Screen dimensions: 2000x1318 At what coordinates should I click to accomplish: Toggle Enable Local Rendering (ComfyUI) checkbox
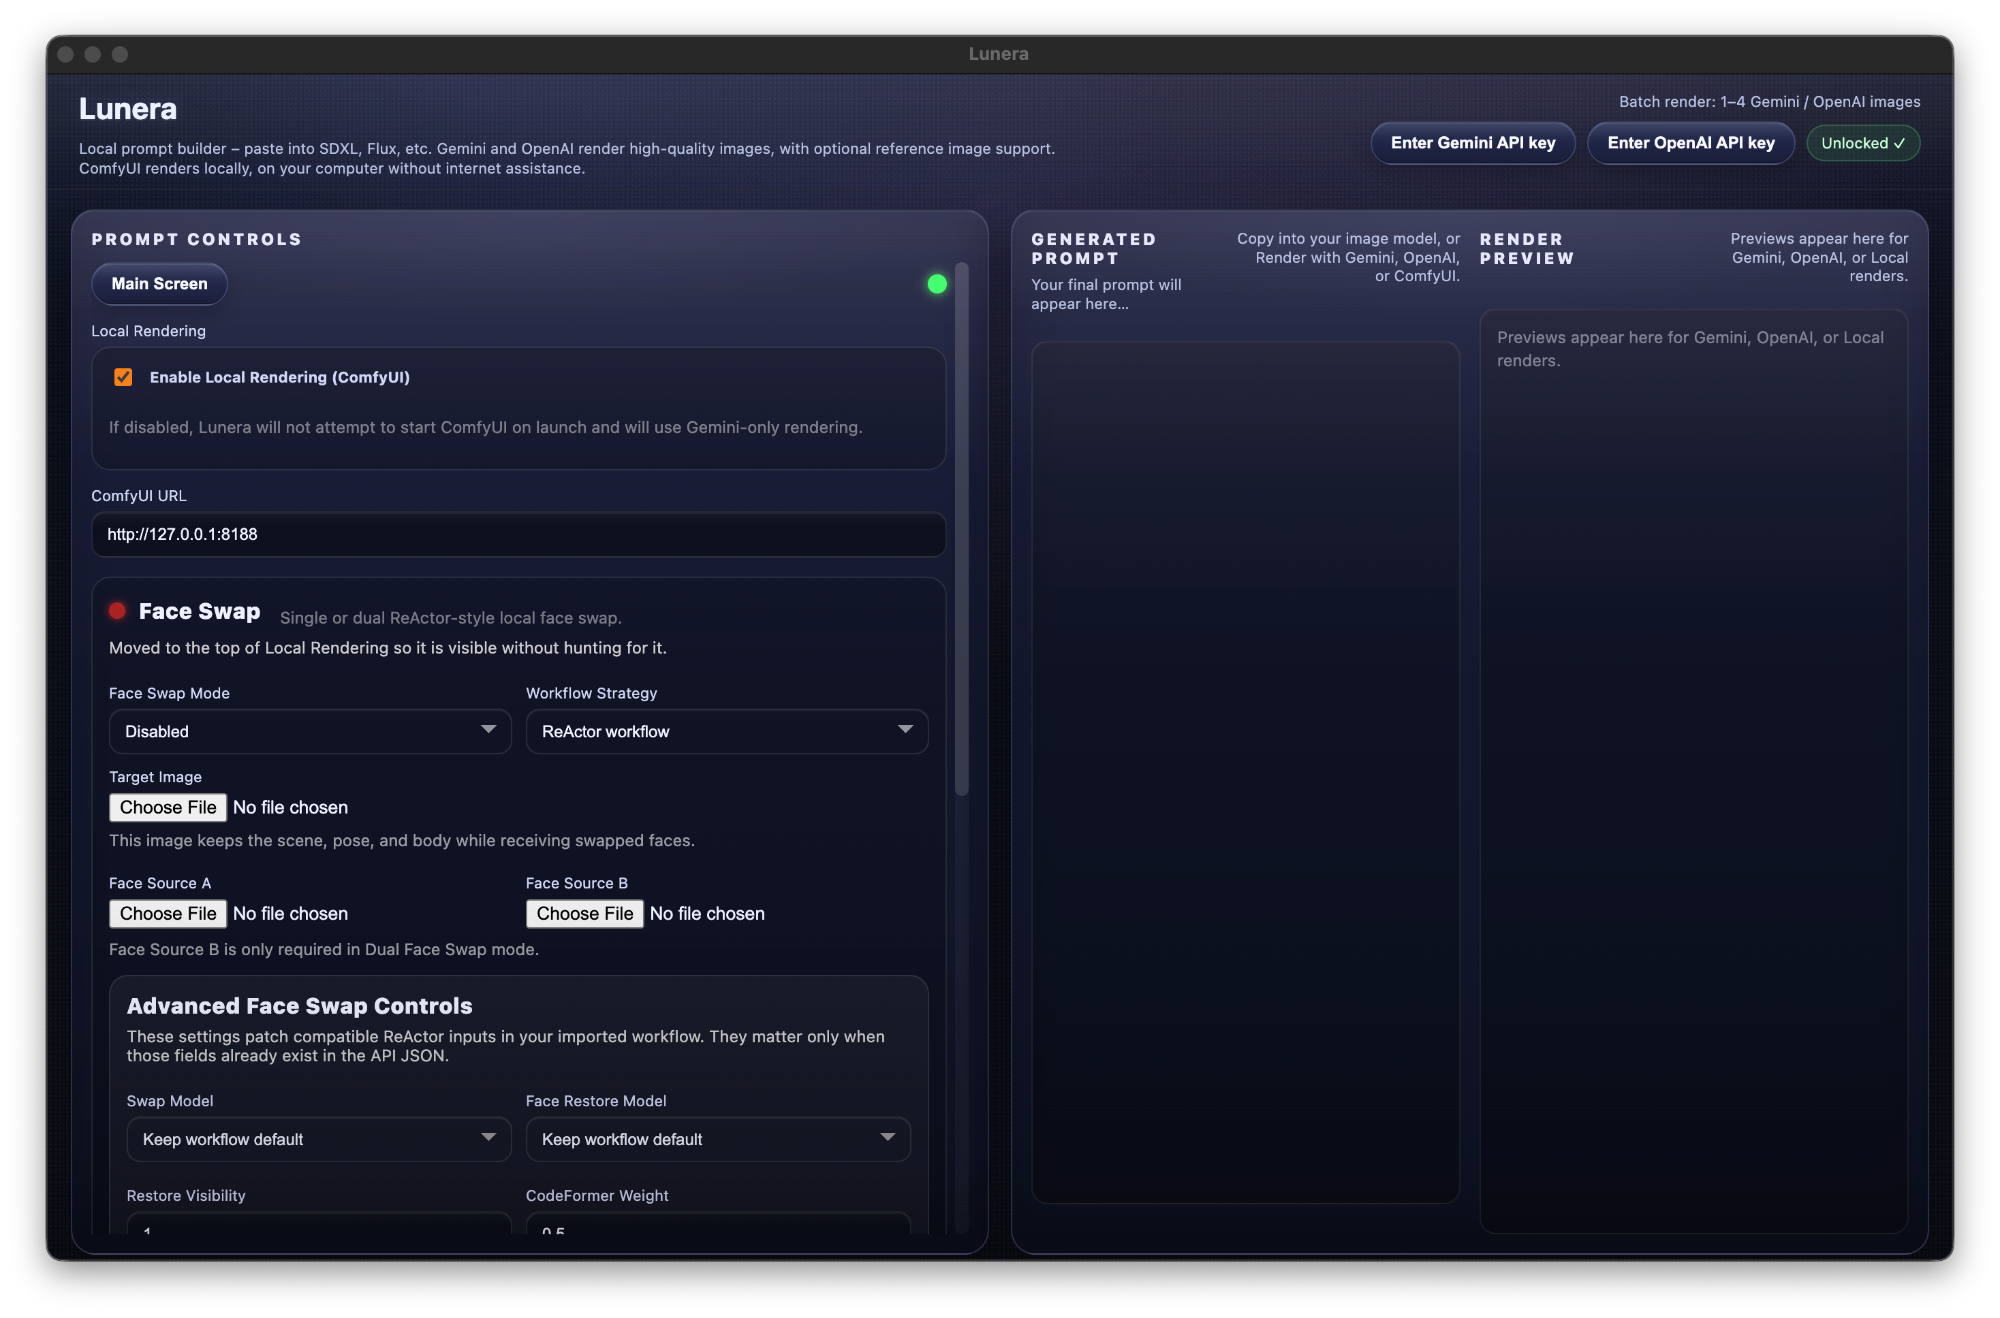pos(123,377)
